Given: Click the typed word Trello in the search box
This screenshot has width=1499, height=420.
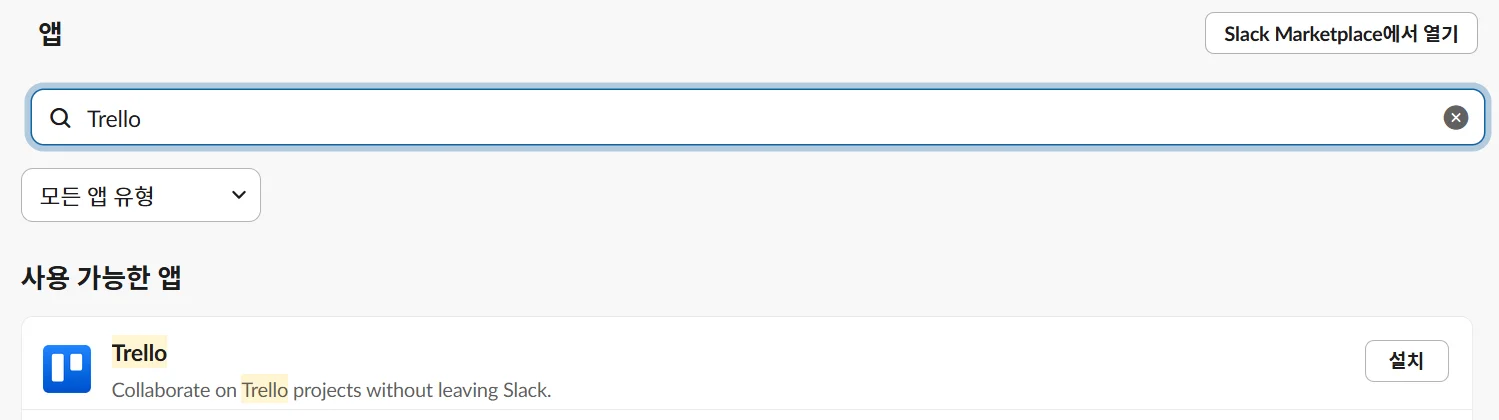Looking at the screenshot, I should pos(114,119).
